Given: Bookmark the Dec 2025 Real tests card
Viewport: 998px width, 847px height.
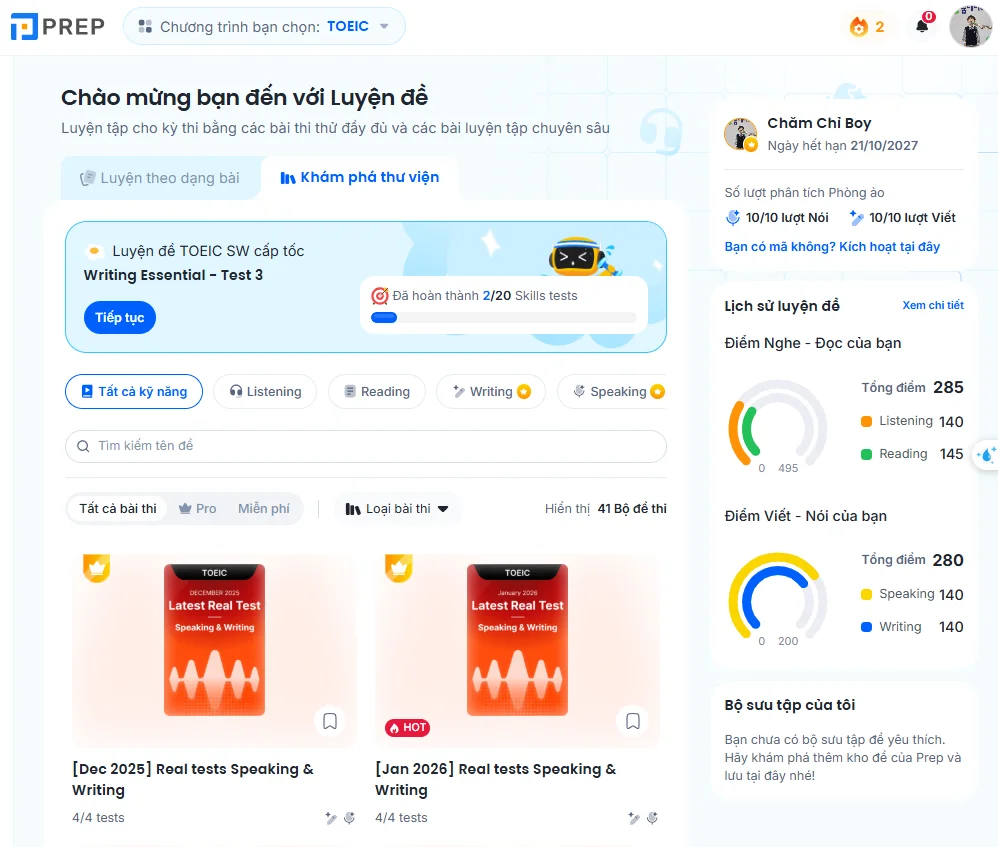Looking at the screenshot, I should click(330, 721).
